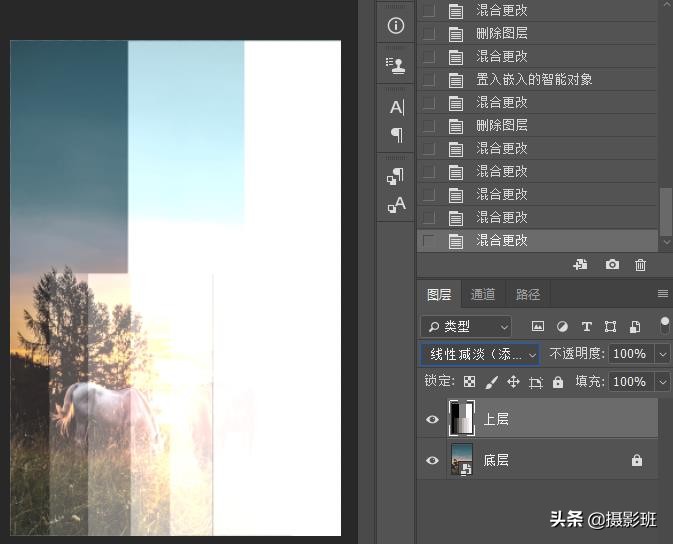
Task: Lock transparent pixels for the layer
Action: pos(470,382)
